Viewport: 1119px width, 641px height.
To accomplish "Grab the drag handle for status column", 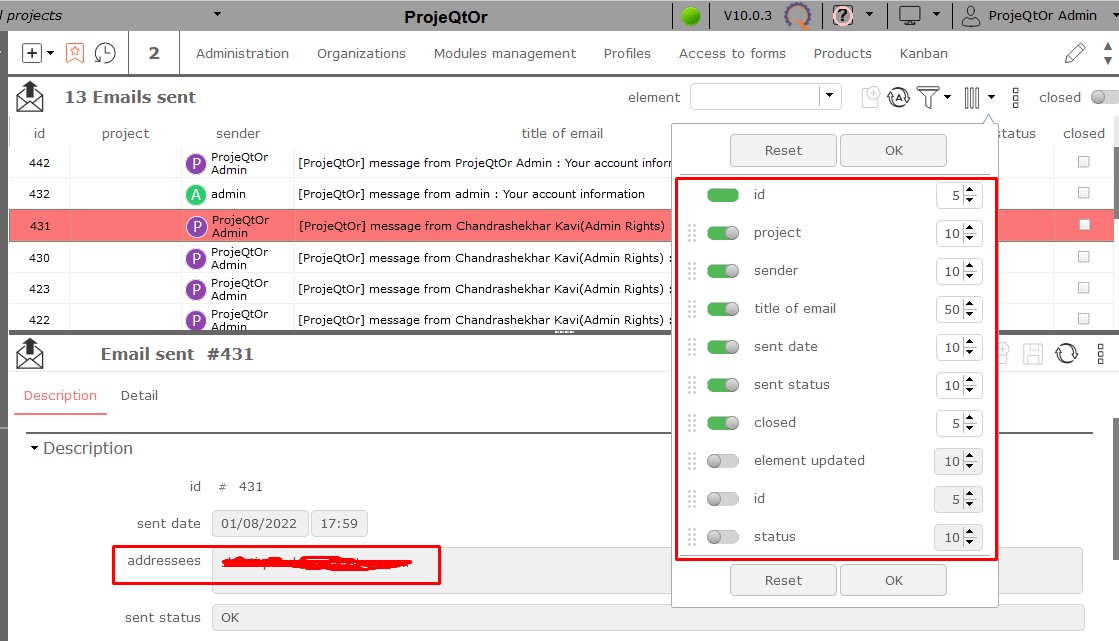I will 692,537.
